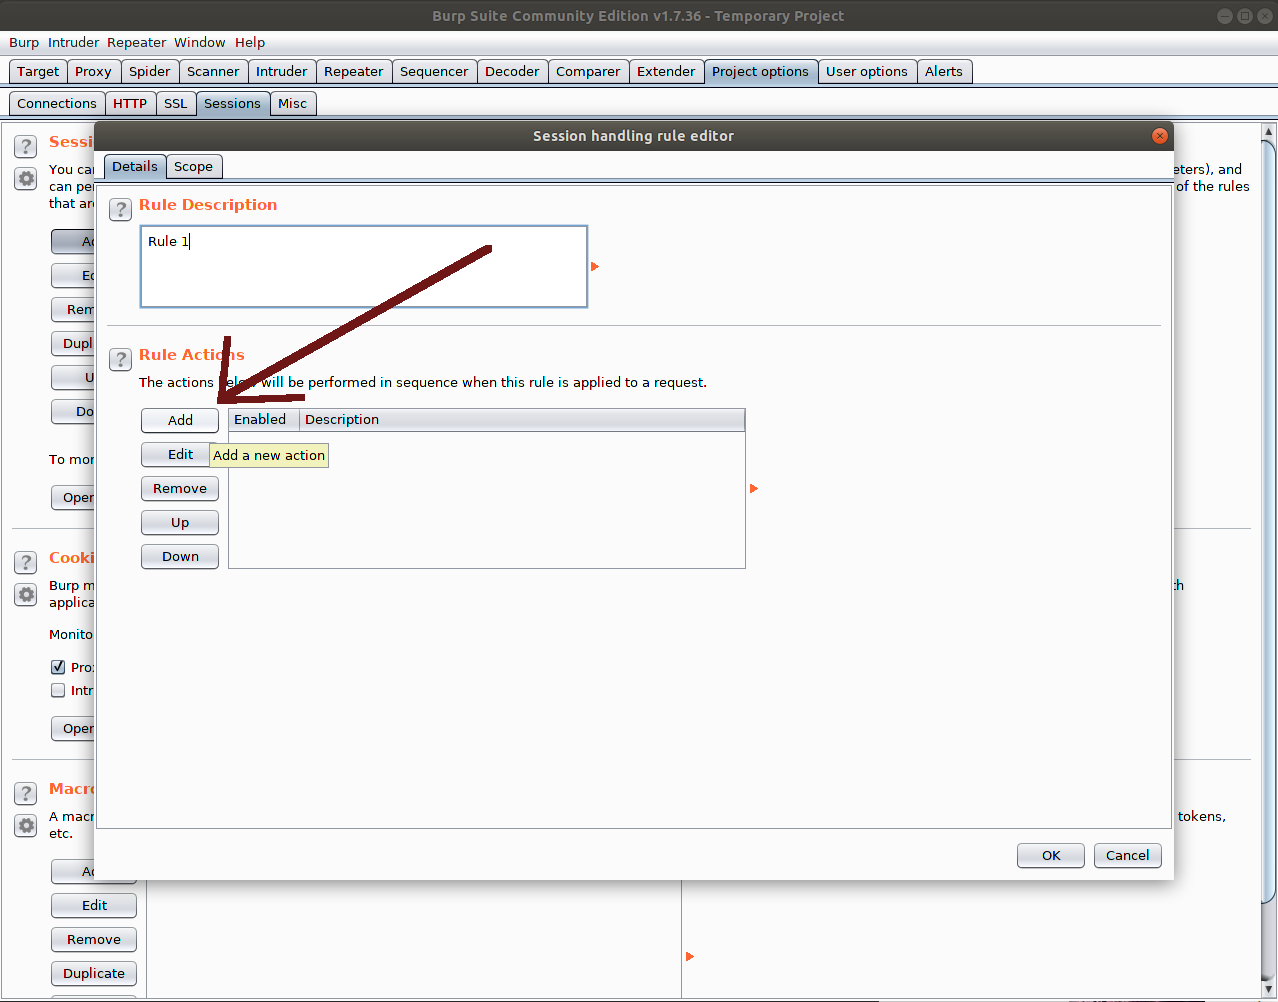Open the Repeater menu in menu bar
The image size is (1278, 1002).
tap(137, 43)
